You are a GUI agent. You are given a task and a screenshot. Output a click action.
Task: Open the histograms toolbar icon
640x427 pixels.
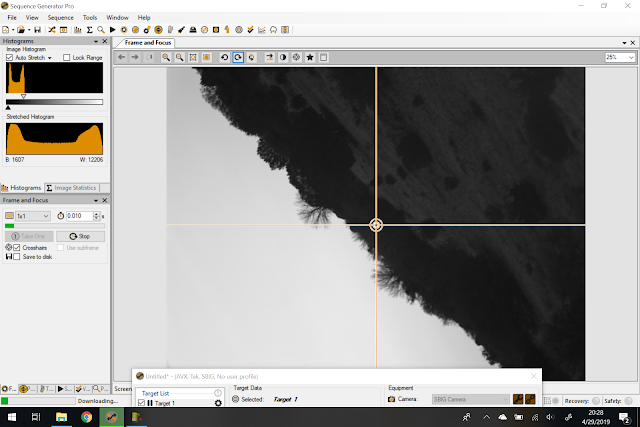[x=78, y=30]
